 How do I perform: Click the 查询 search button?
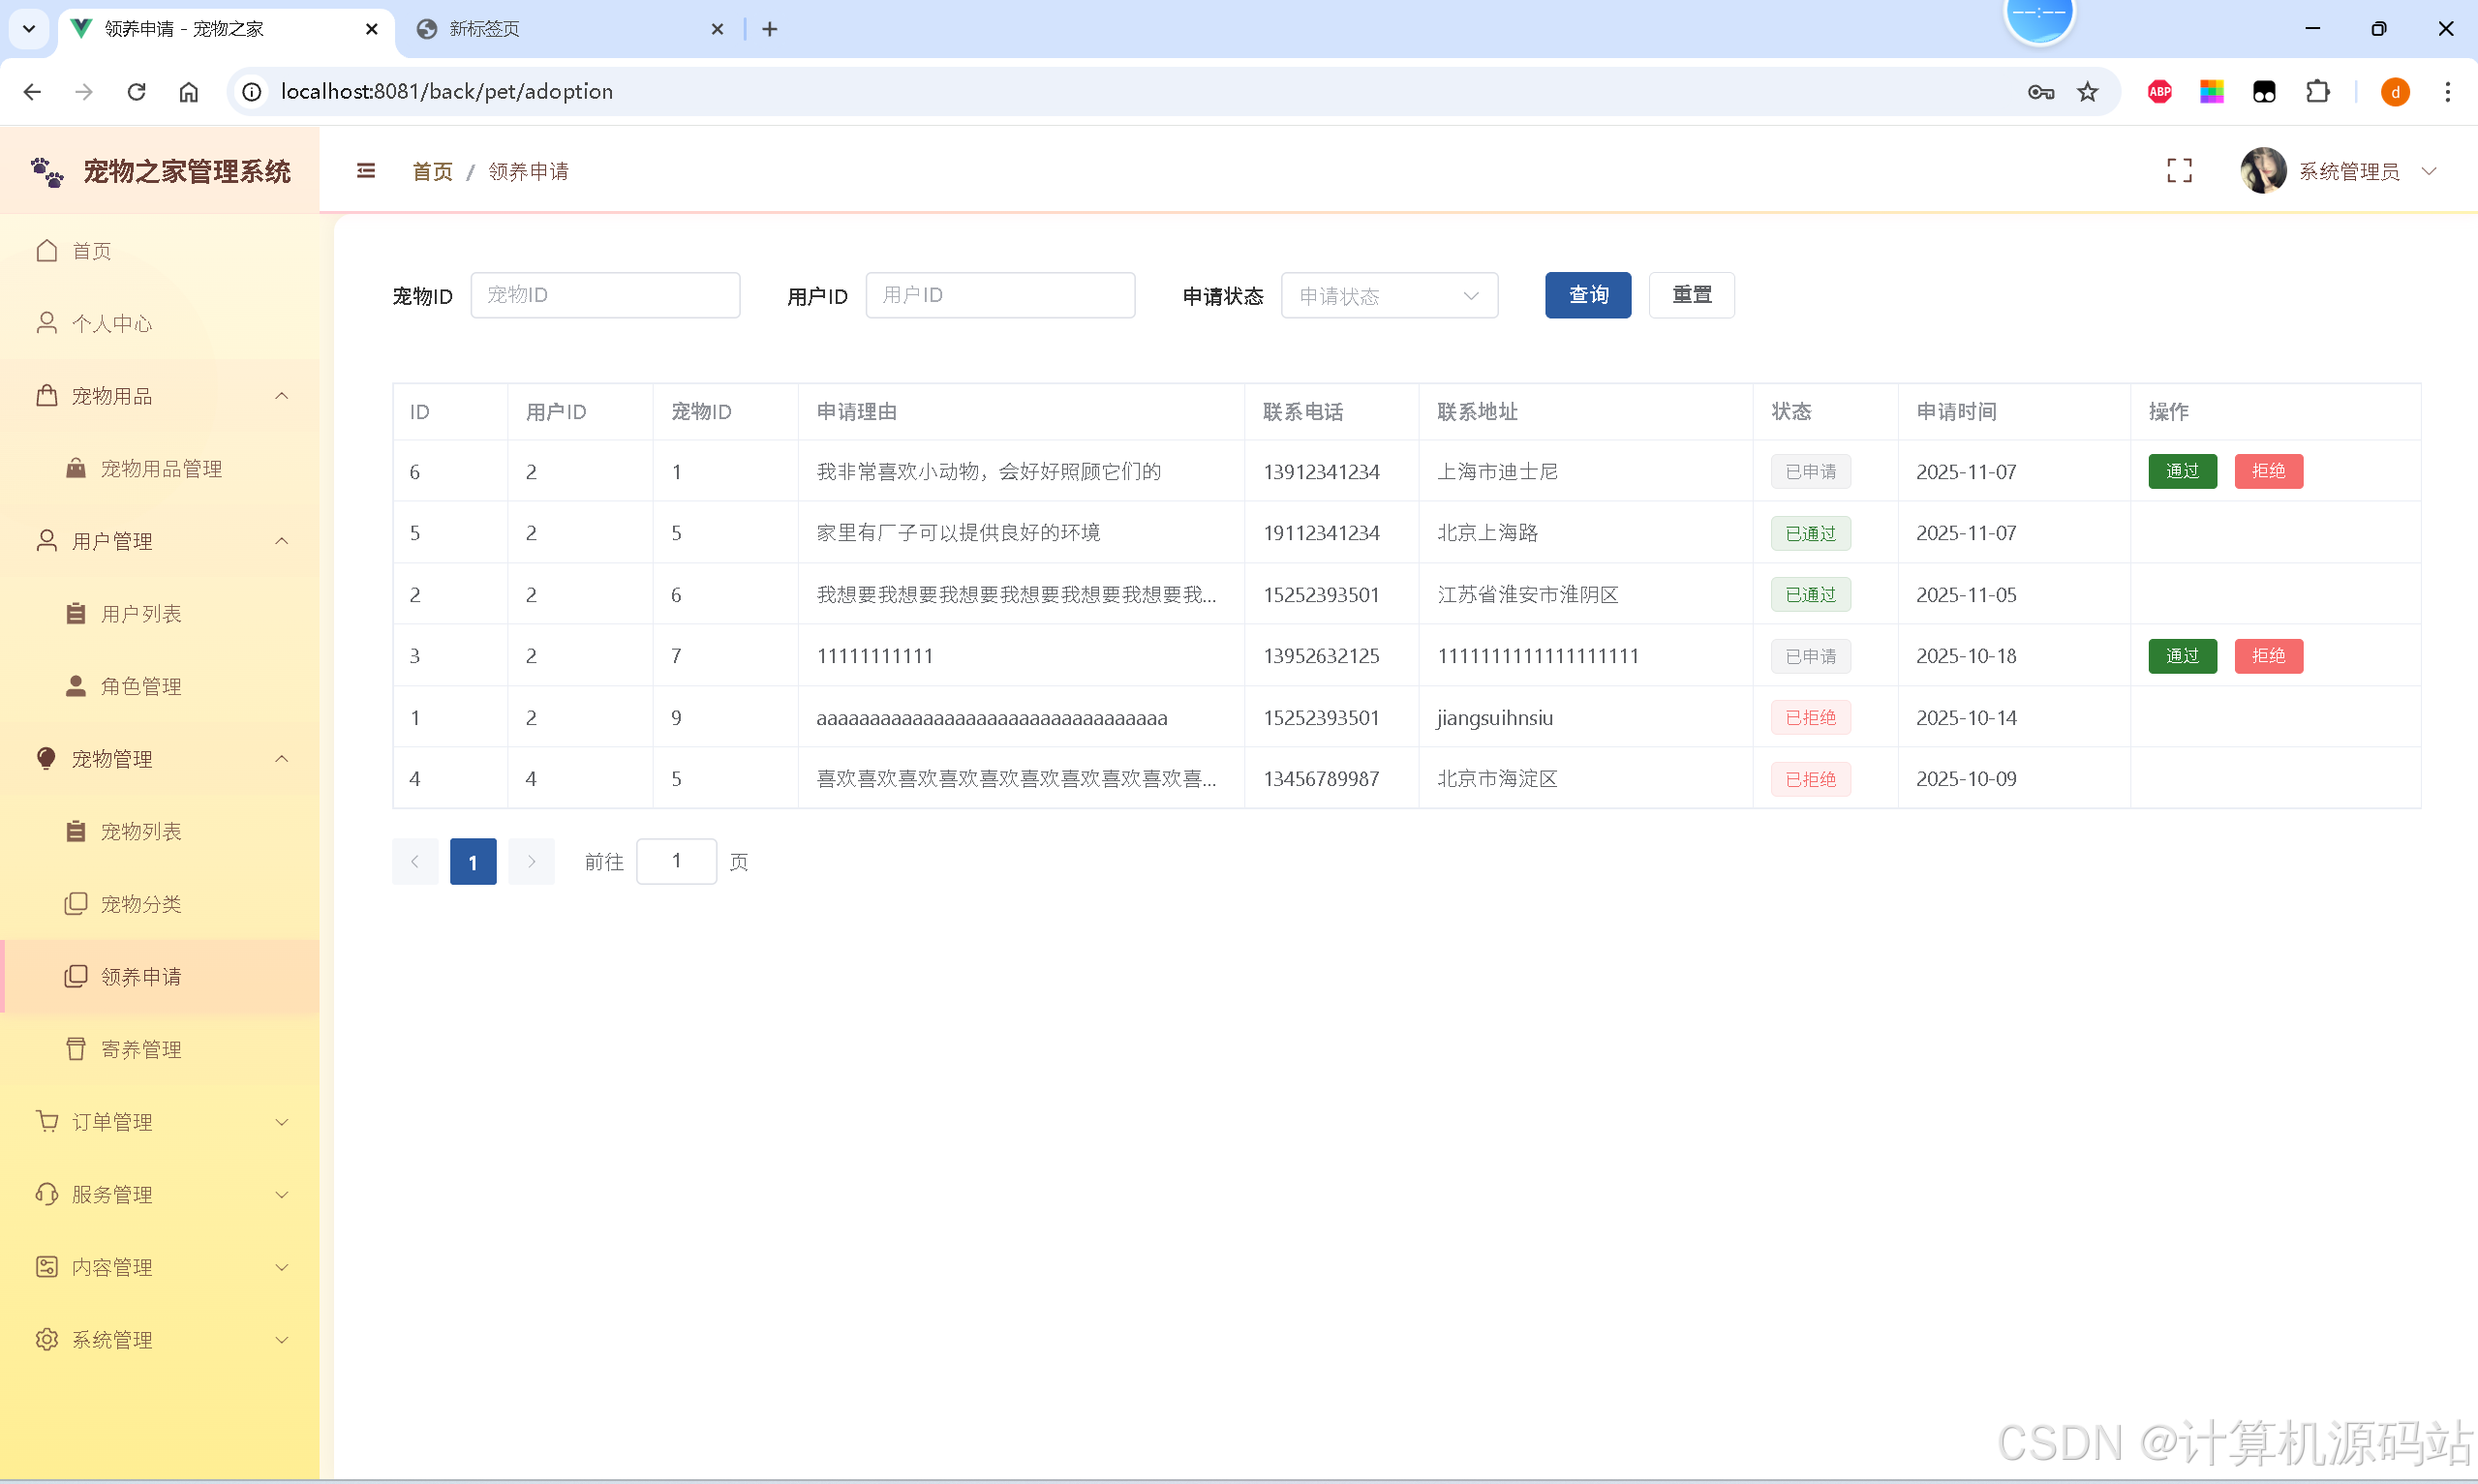point(1587,295)
